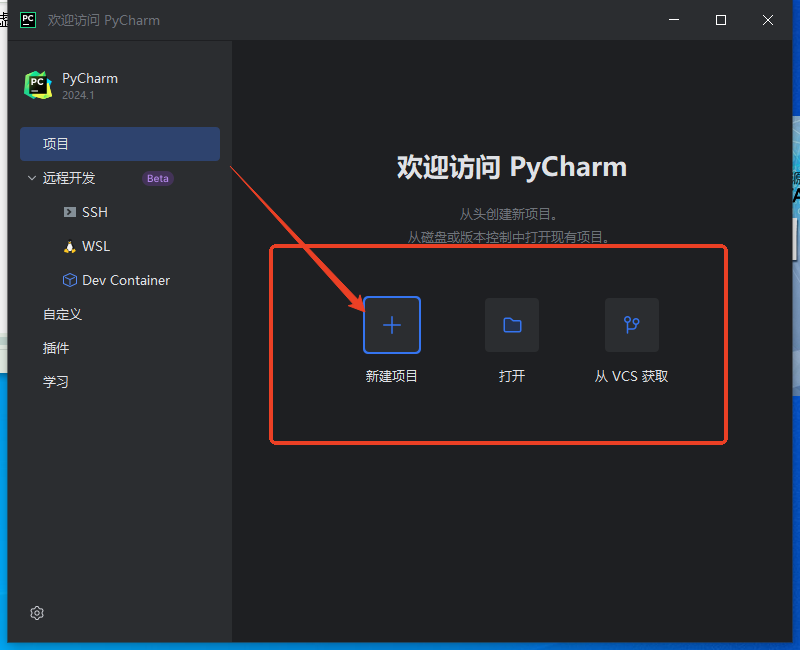Viewport: 800px width, 650px height.
Task: Select the 项目 tab in the sidebar
Action: (120, 144)
